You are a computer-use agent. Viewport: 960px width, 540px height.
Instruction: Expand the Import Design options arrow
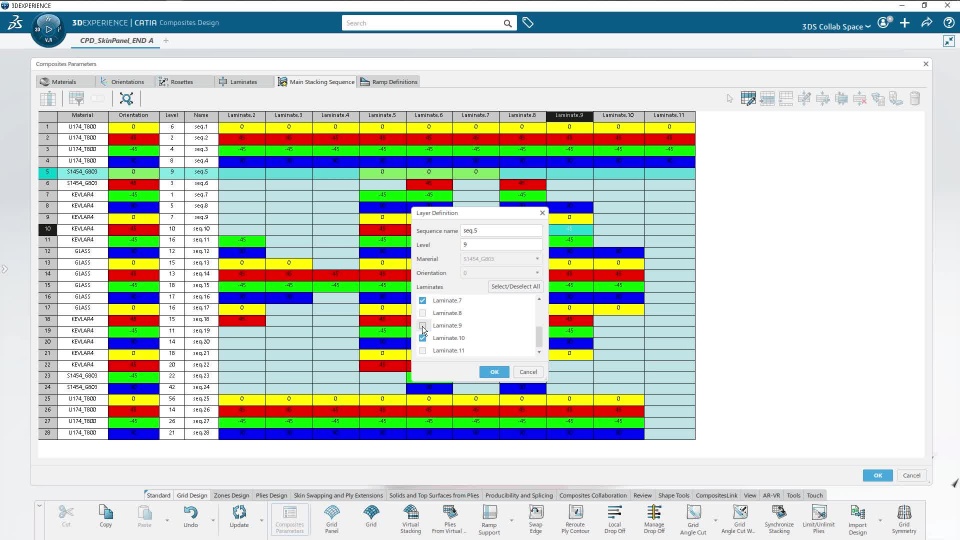880,520
